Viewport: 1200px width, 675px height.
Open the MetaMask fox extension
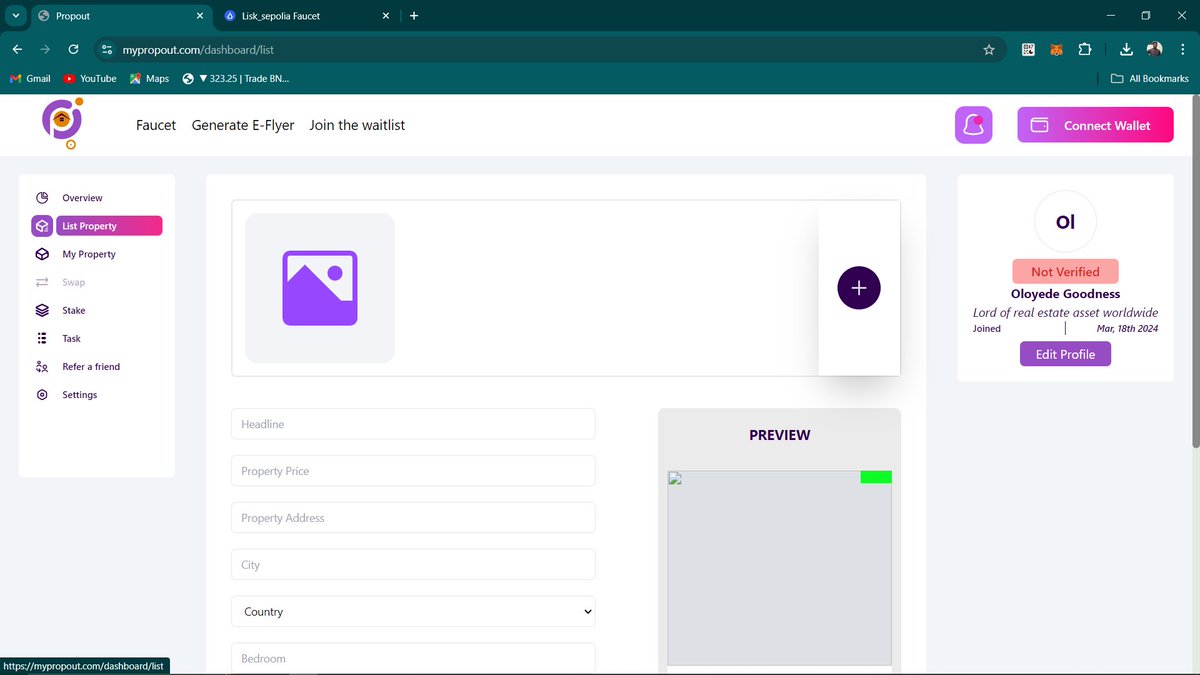(1056, 49)
